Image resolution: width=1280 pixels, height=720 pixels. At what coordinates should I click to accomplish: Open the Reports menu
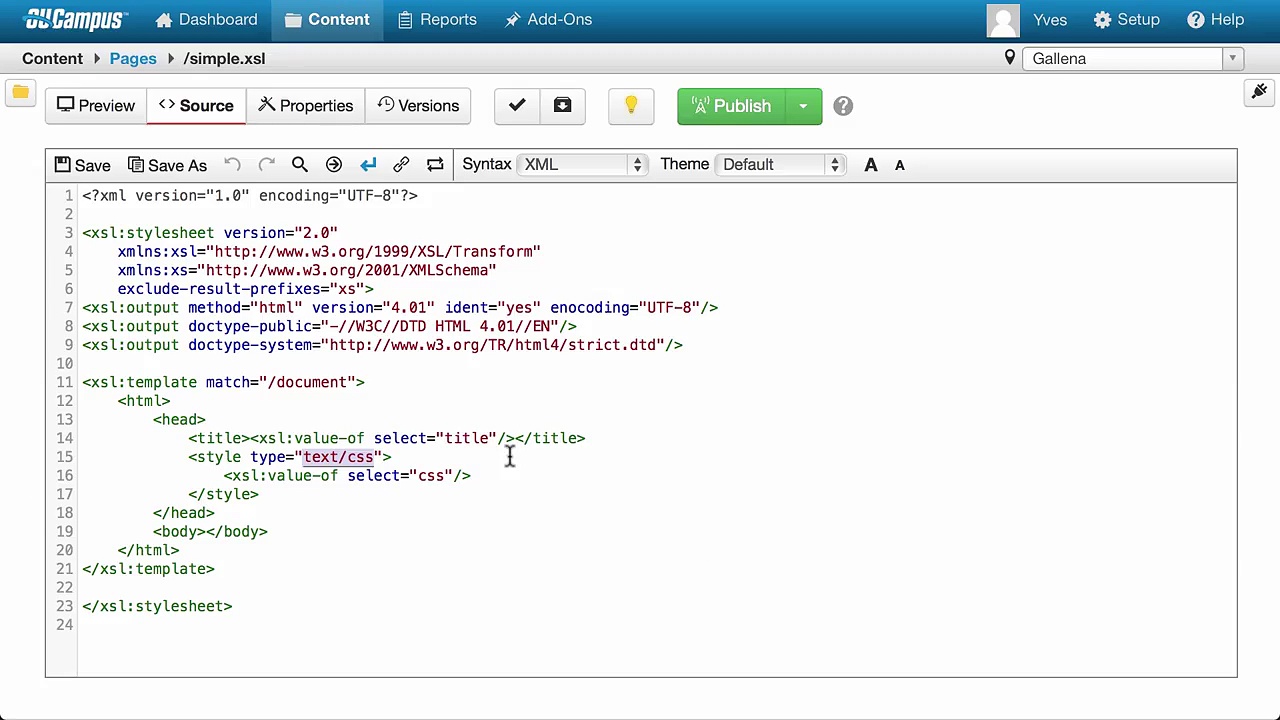pyautogui.click(x=436, y=20)
